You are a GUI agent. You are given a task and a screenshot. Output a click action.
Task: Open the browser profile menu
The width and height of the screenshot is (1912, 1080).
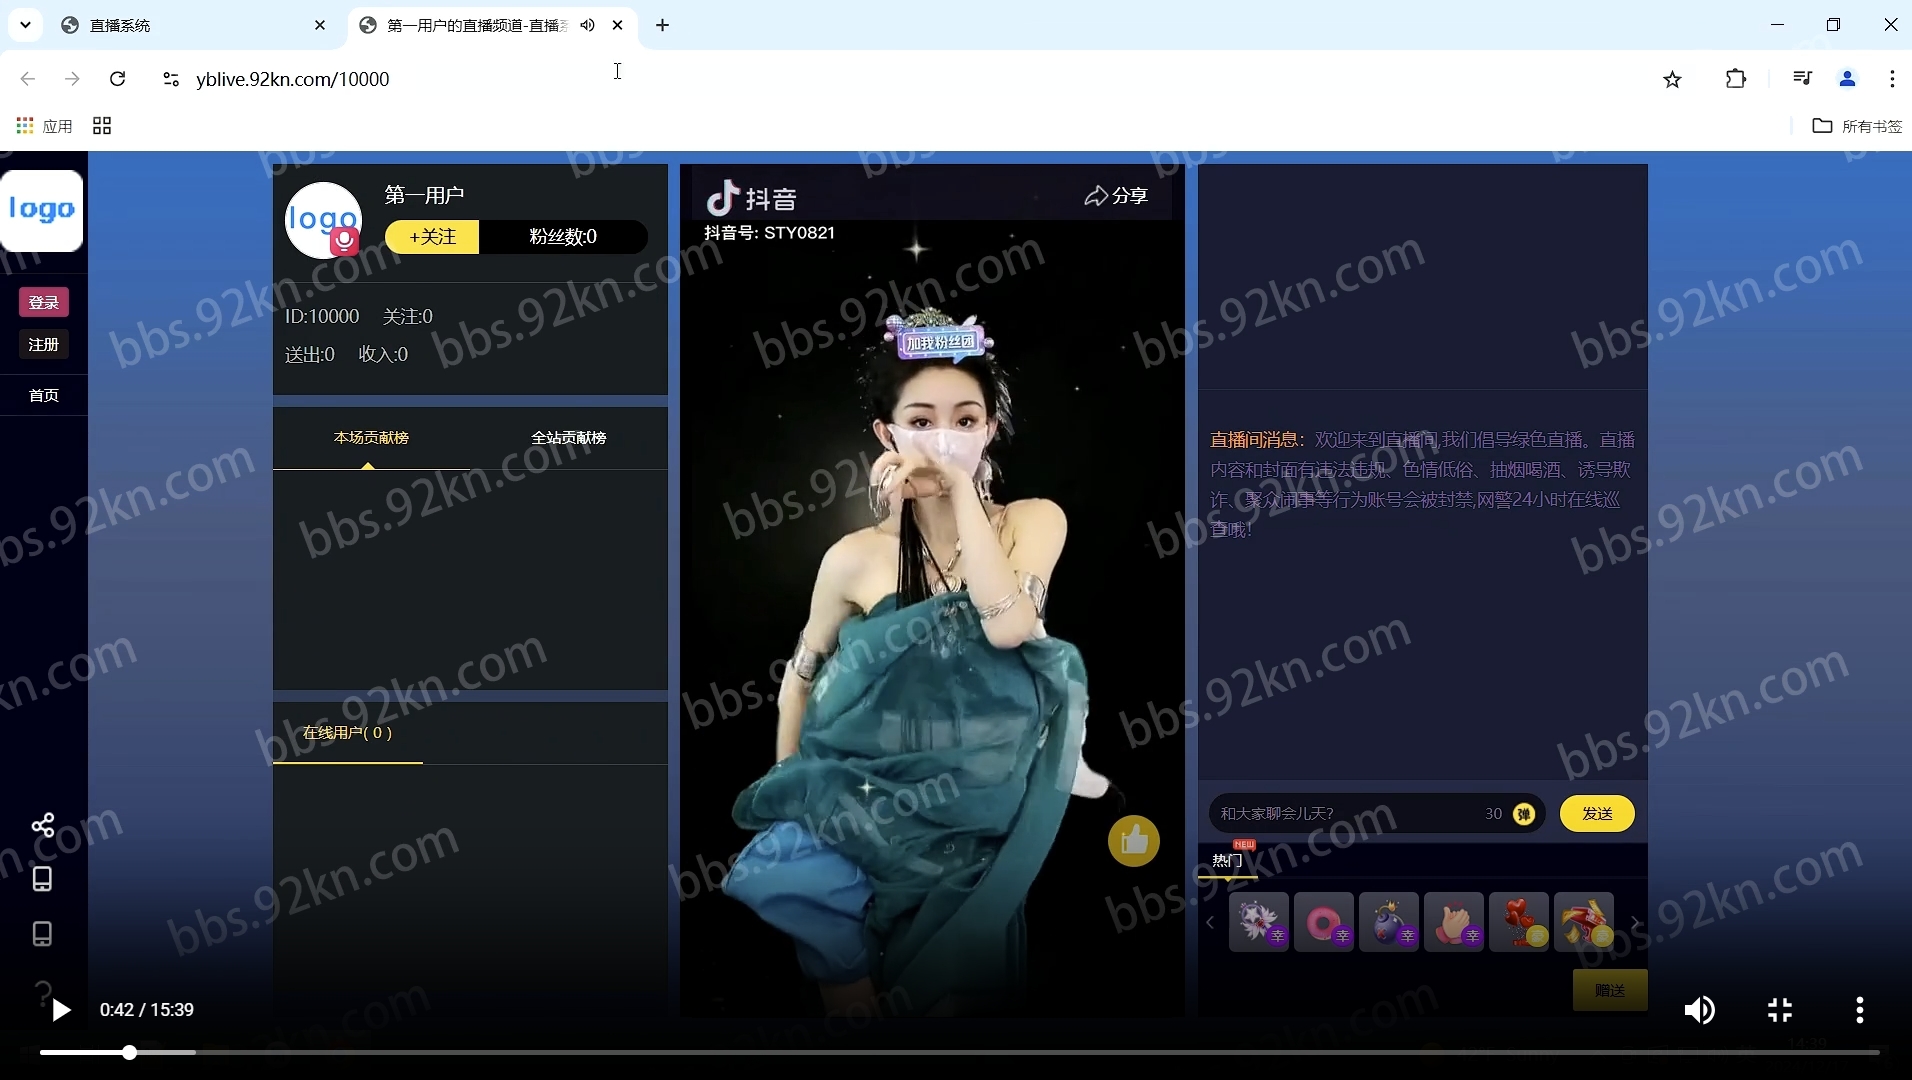(x=1847, y=78)
